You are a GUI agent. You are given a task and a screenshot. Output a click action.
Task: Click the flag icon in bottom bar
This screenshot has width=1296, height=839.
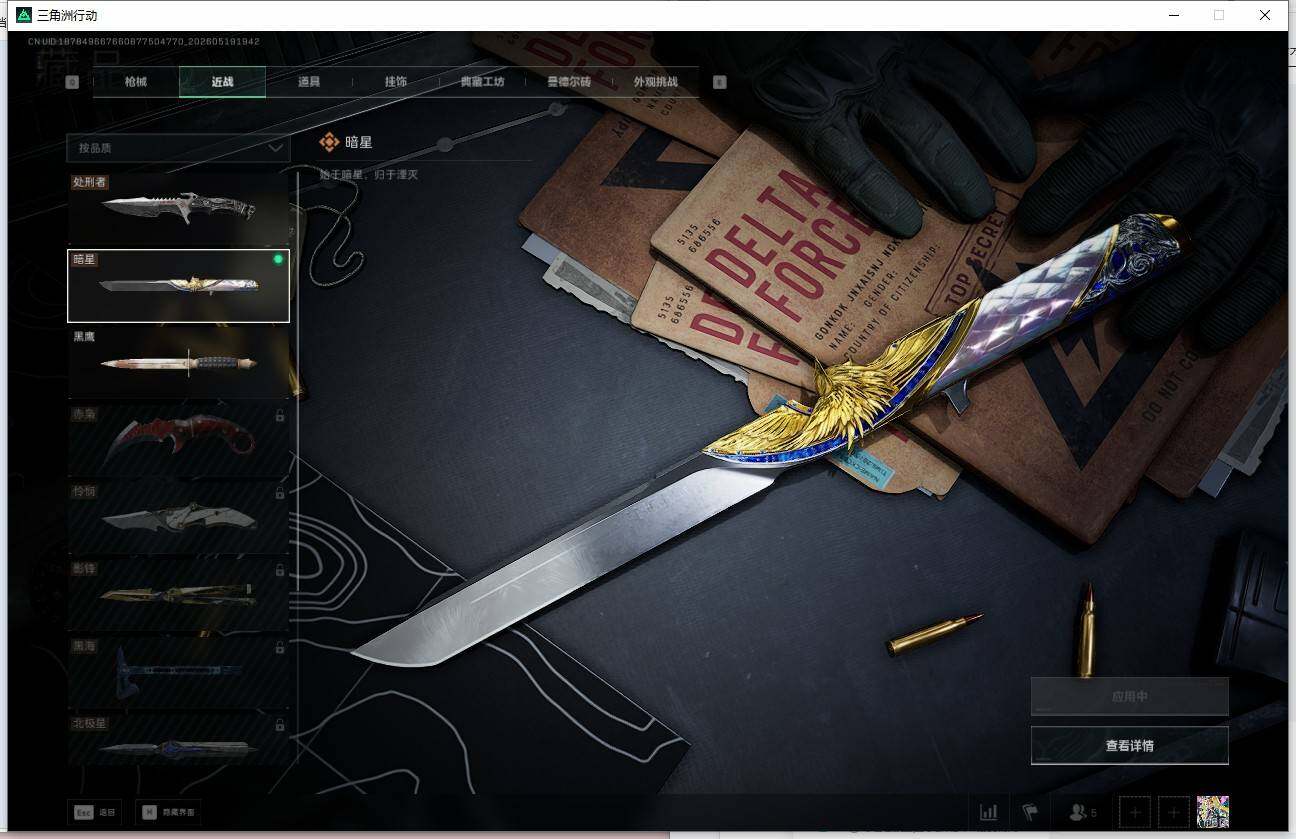tap(1029, 812)
